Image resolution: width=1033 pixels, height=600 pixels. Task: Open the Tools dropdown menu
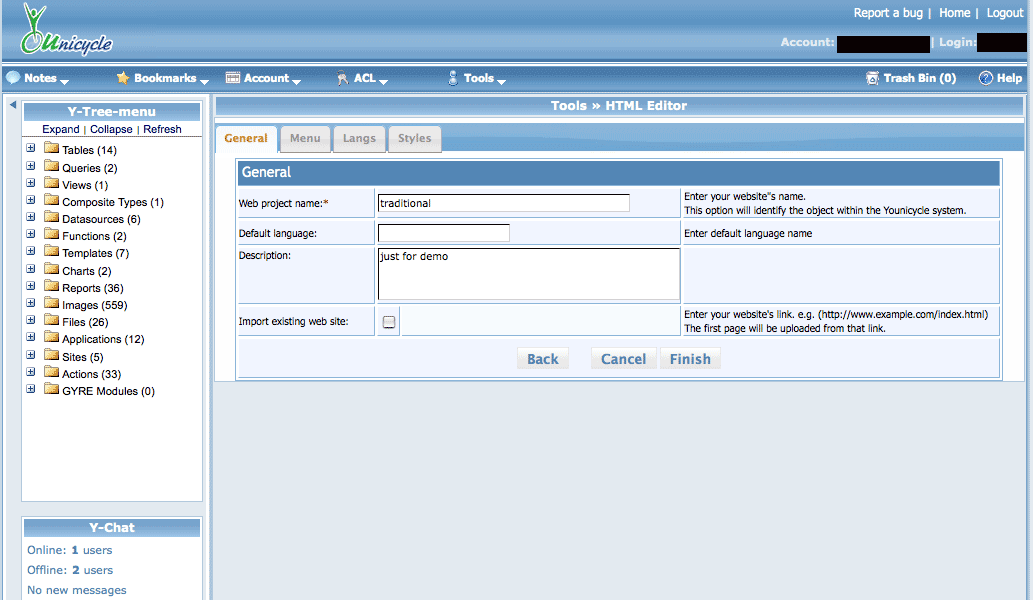(478, 78)
